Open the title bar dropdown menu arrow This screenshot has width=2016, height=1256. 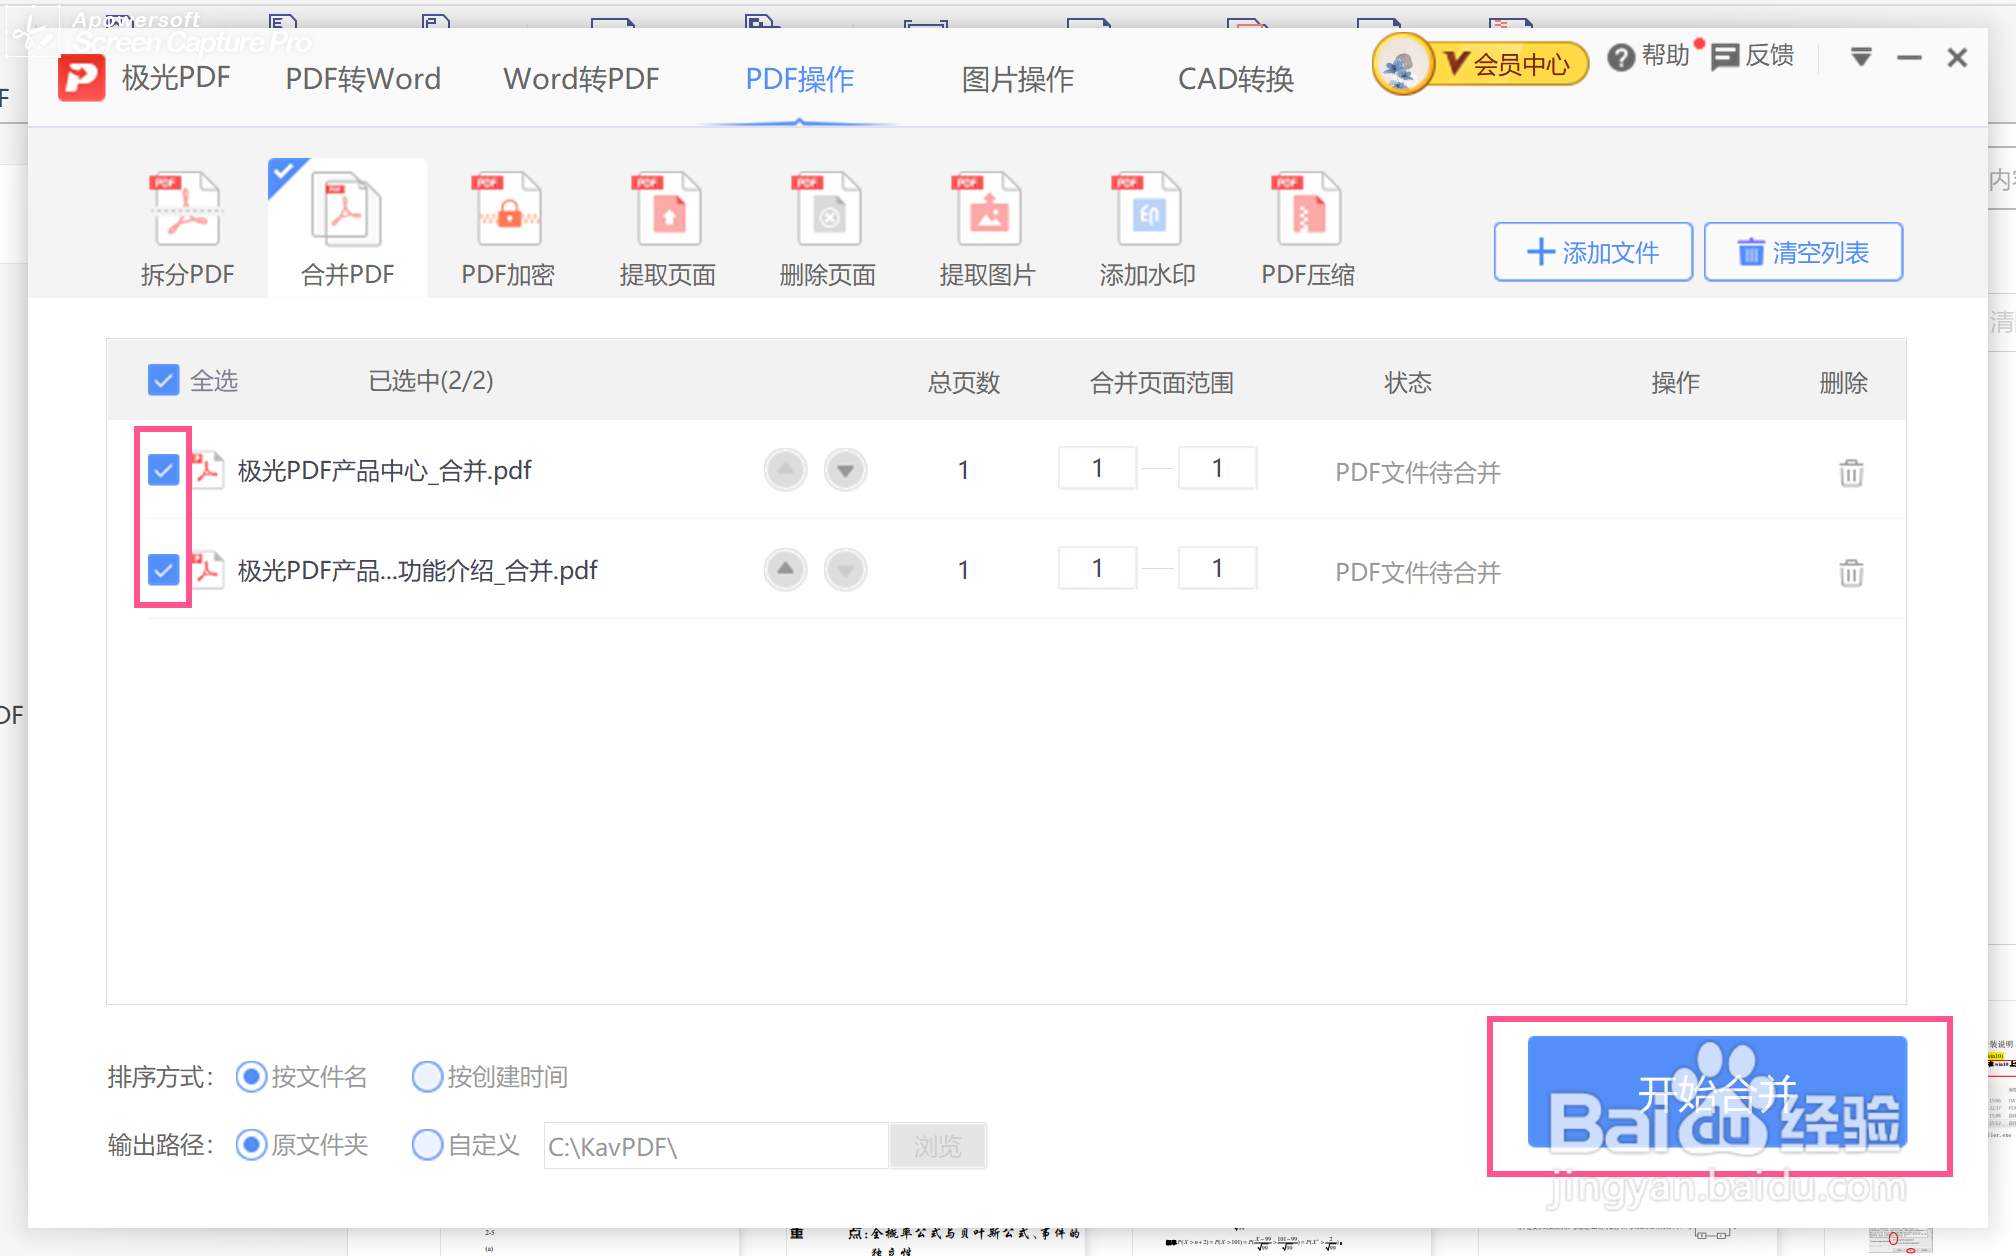(x=1861, y=57)
